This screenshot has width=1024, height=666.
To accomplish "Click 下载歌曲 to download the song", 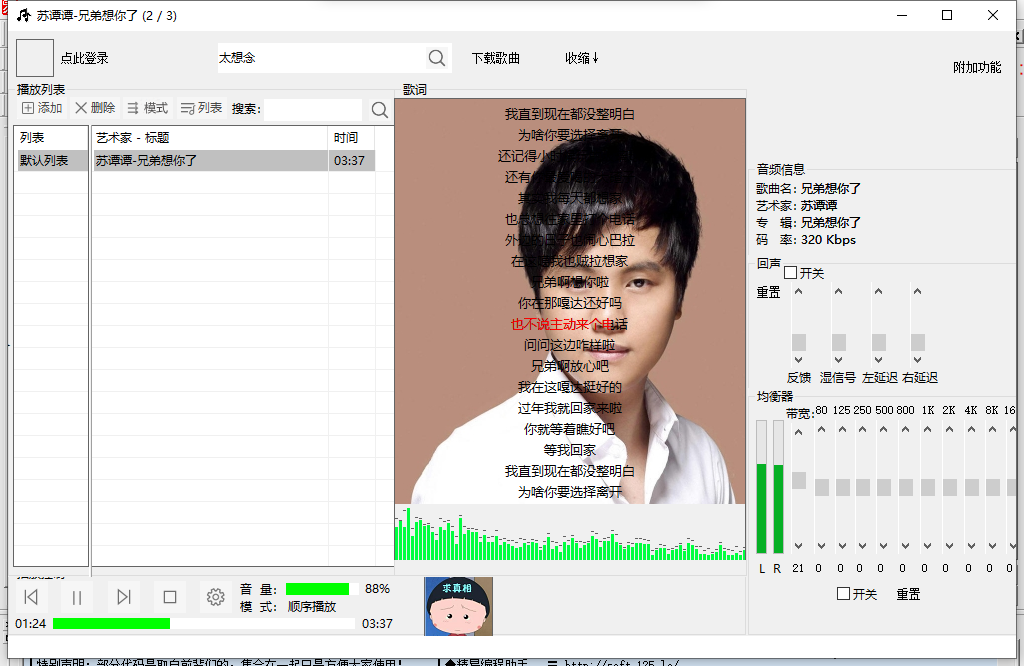I will click(495, 58).
